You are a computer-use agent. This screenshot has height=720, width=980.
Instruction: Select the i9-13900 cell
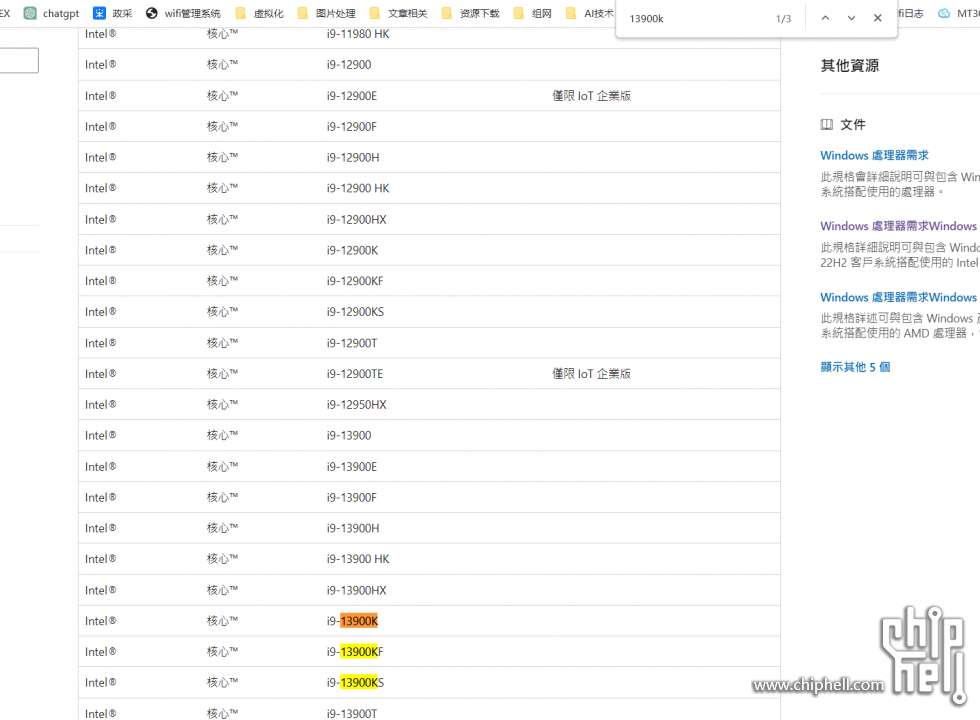click(349, 435)
